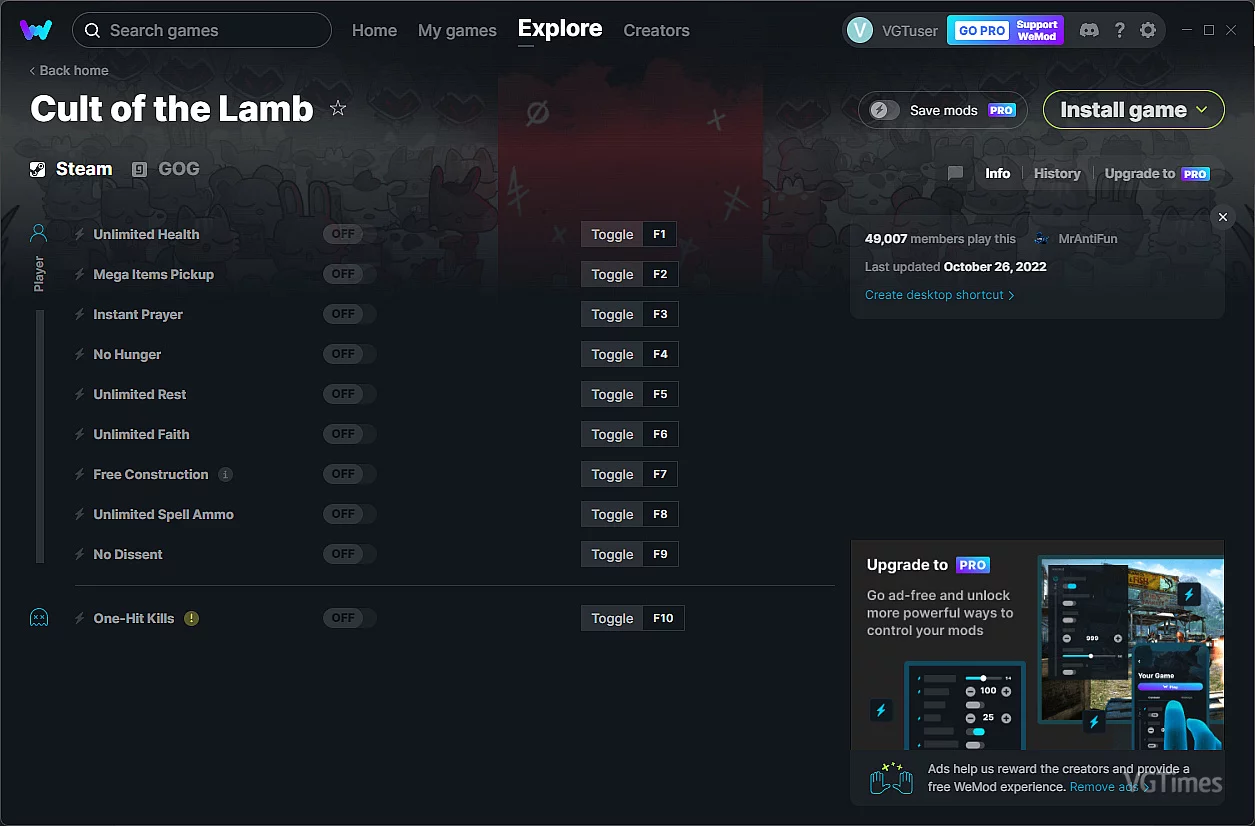This screenshot has width=1255, height=826.
Task: Toggle Unlimited Health switch on
Action: [349, 234]
